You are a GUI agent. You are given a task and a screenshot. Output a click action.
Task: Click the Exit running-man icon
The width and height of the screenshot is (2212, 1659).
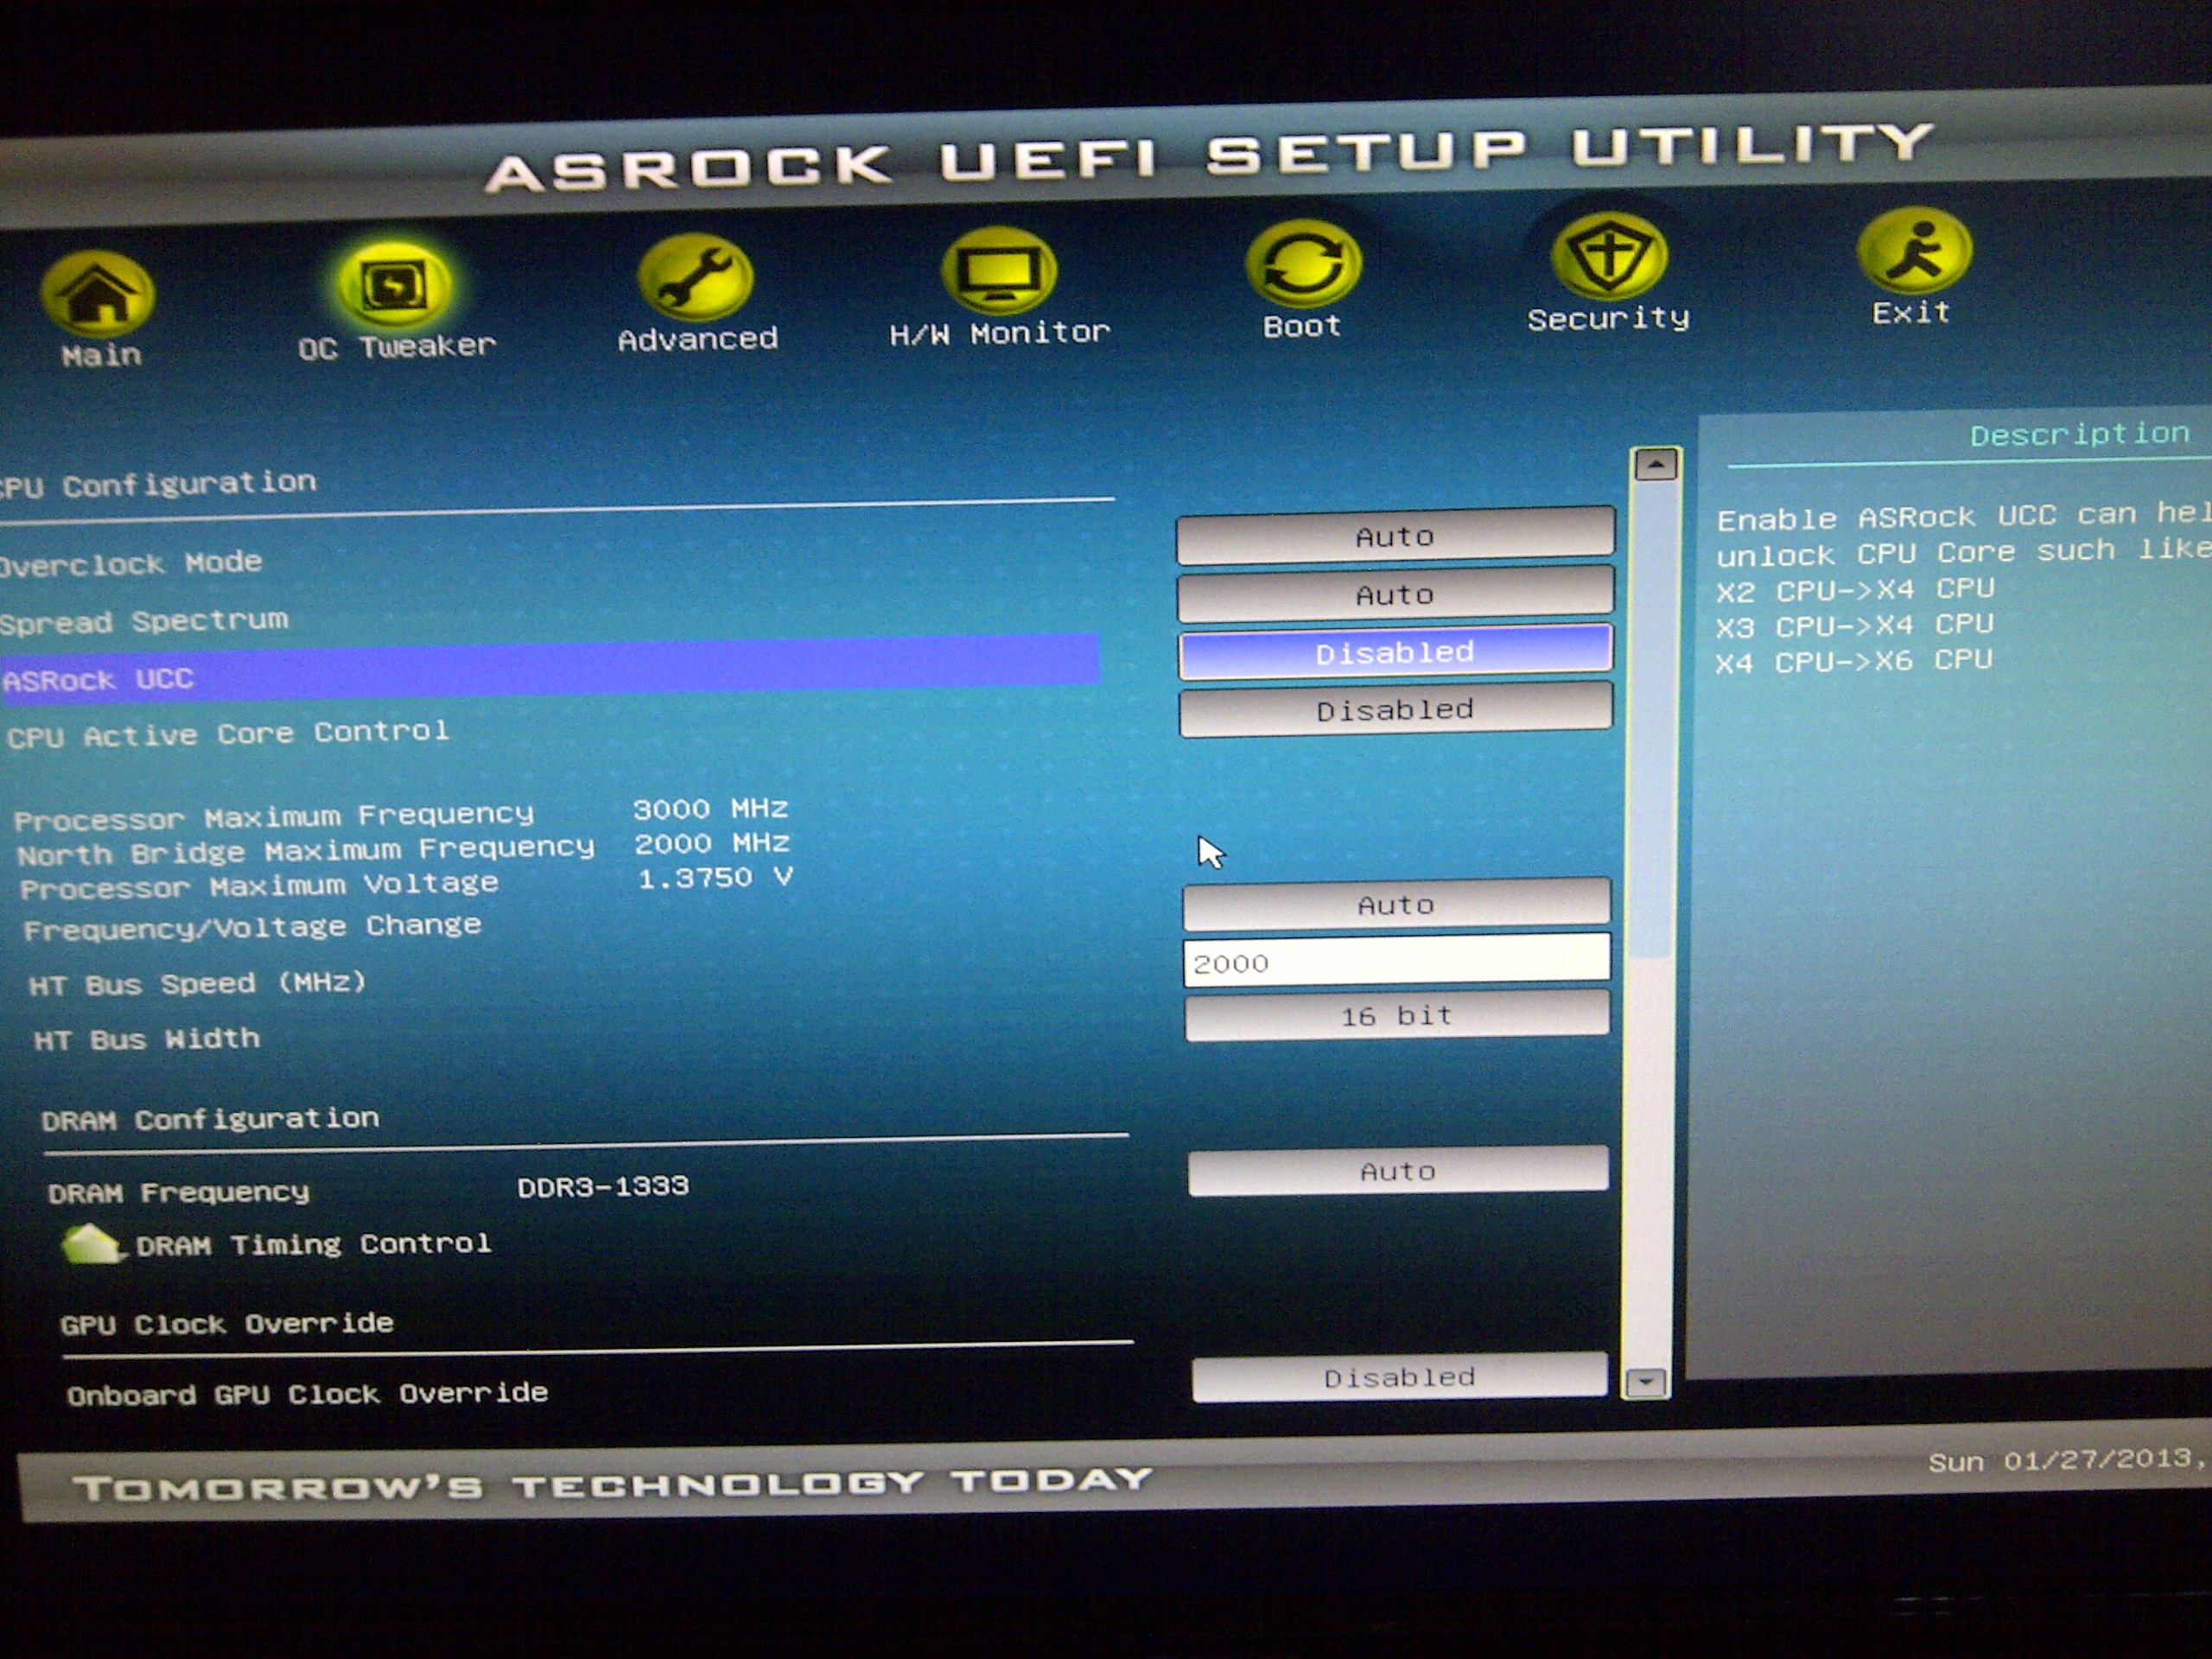(1913, 250)
